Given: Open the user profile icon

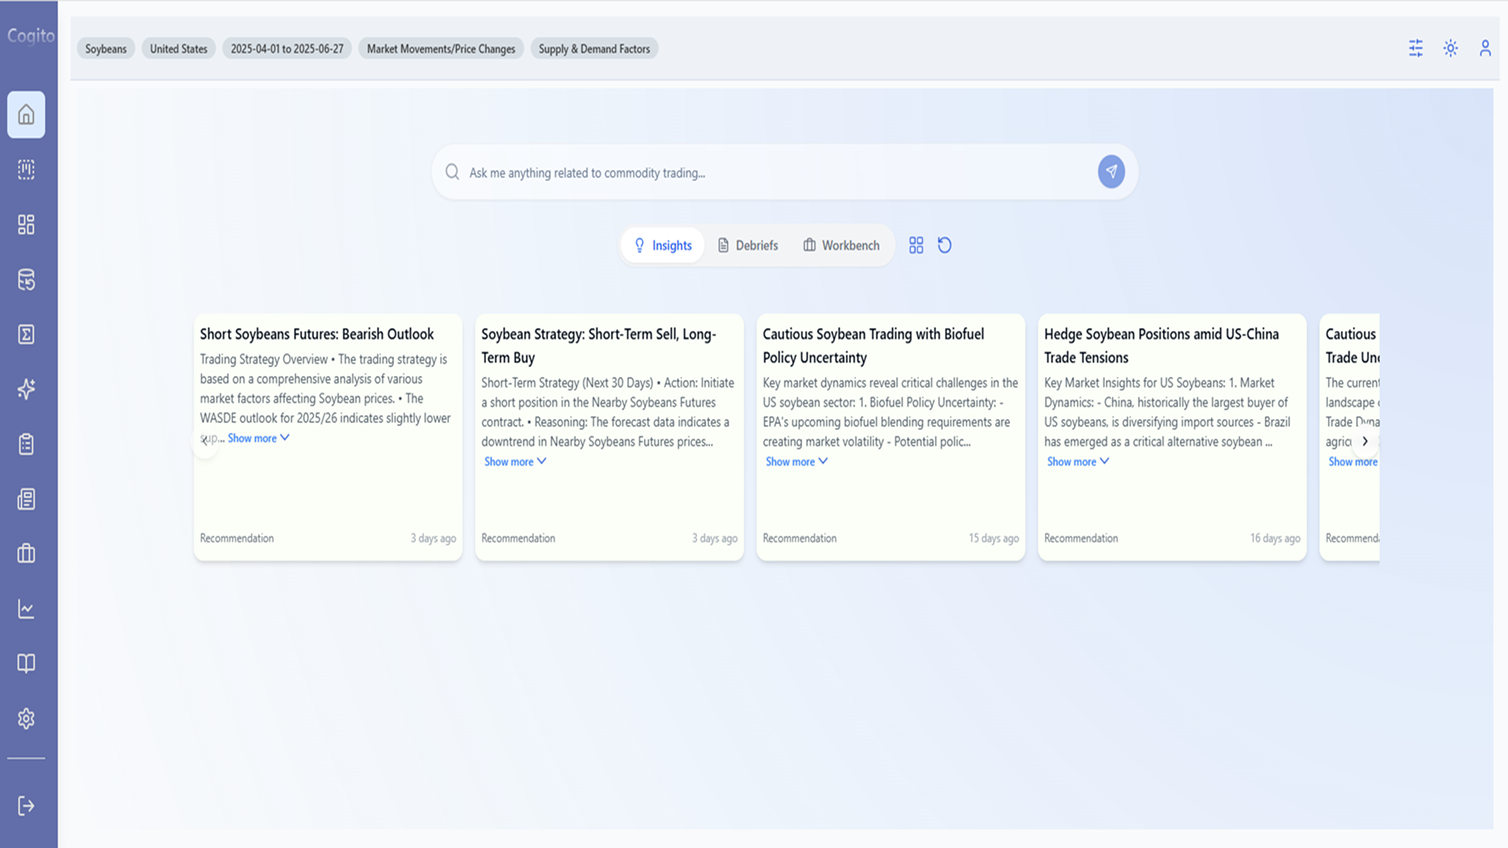Looking at the screenshot, I should pyautogui.click(x=1485, y=48).
